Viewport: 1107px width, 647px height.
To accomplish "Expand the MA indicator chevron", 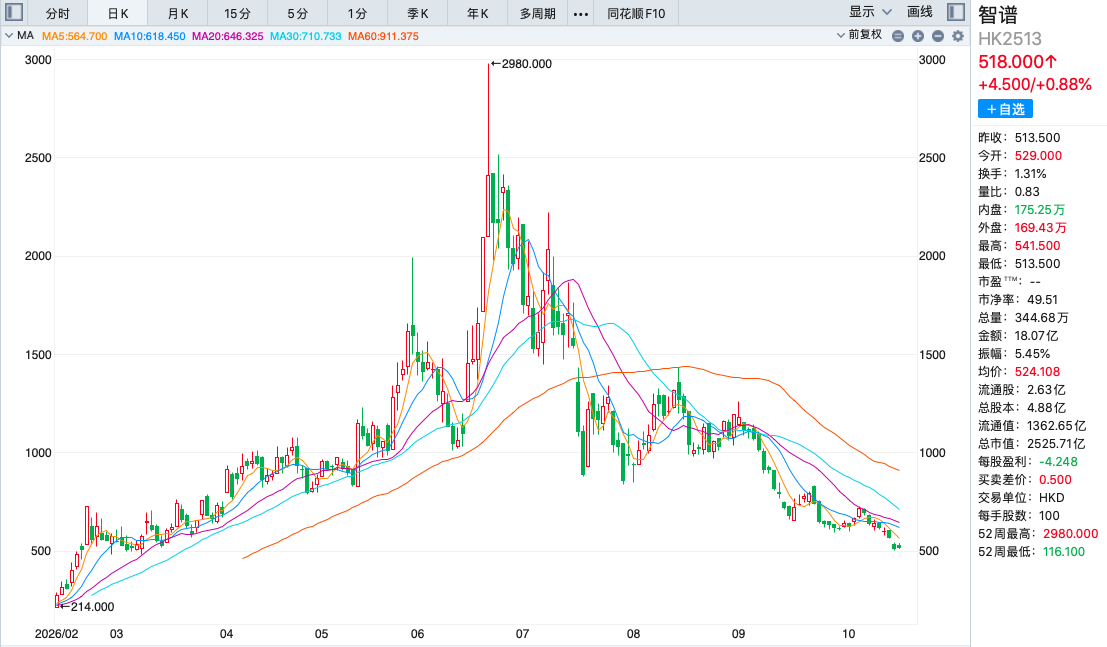I will (x=8, y=35).
